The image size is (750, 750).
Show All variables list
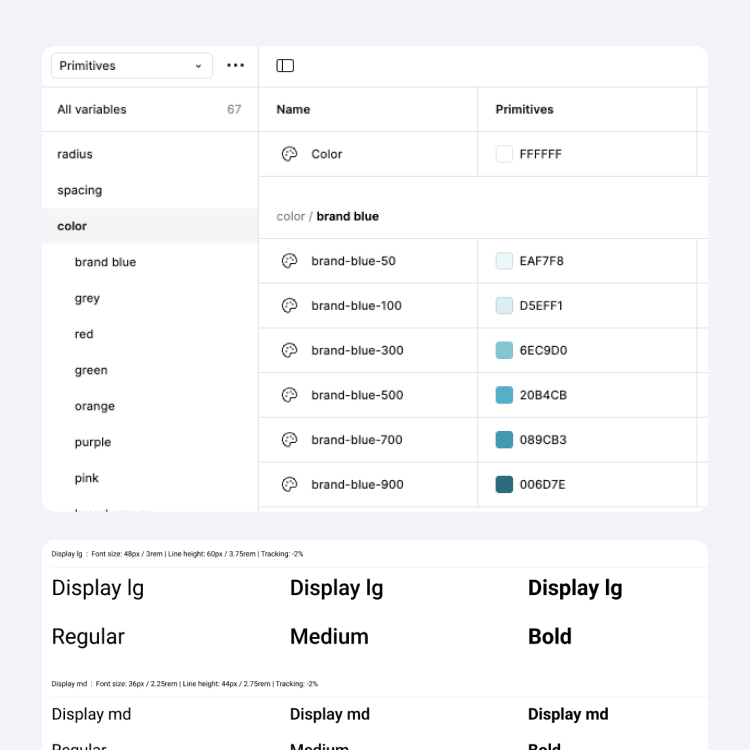point(92,110)
